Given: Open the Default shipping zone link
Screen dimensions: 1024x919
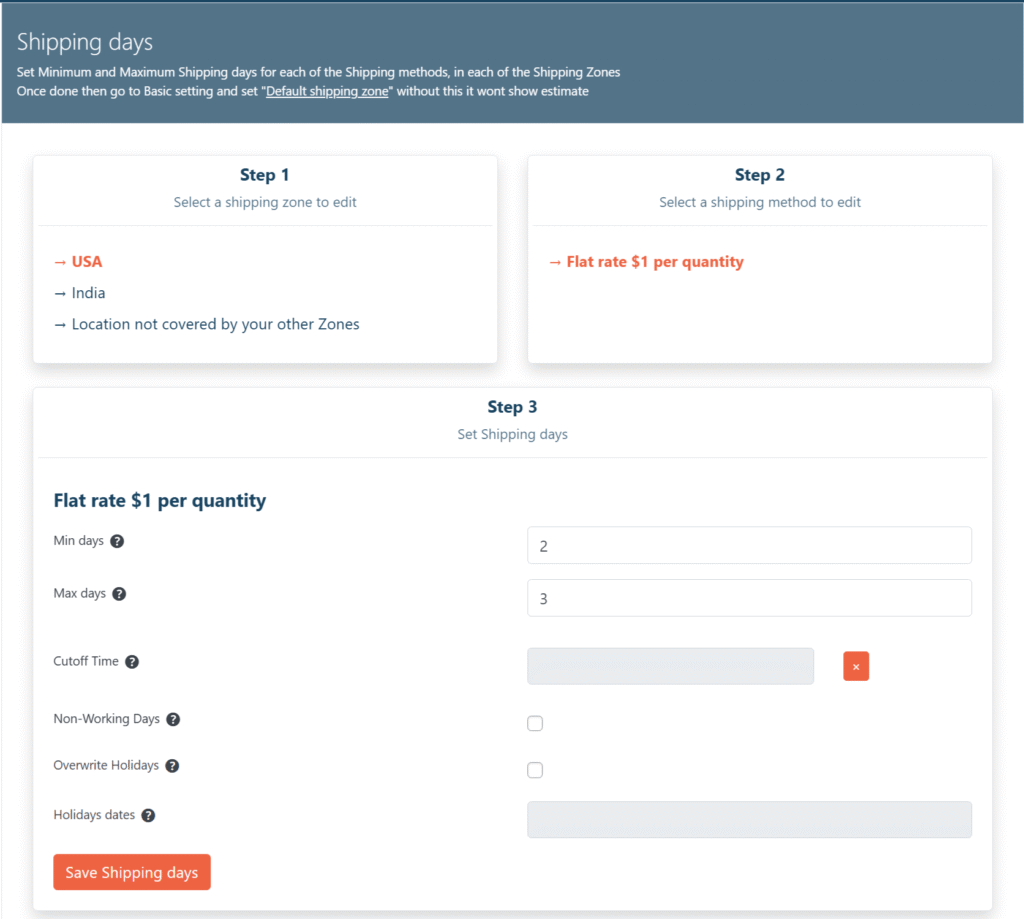Looking at the screenshot, I should point(327,91).
